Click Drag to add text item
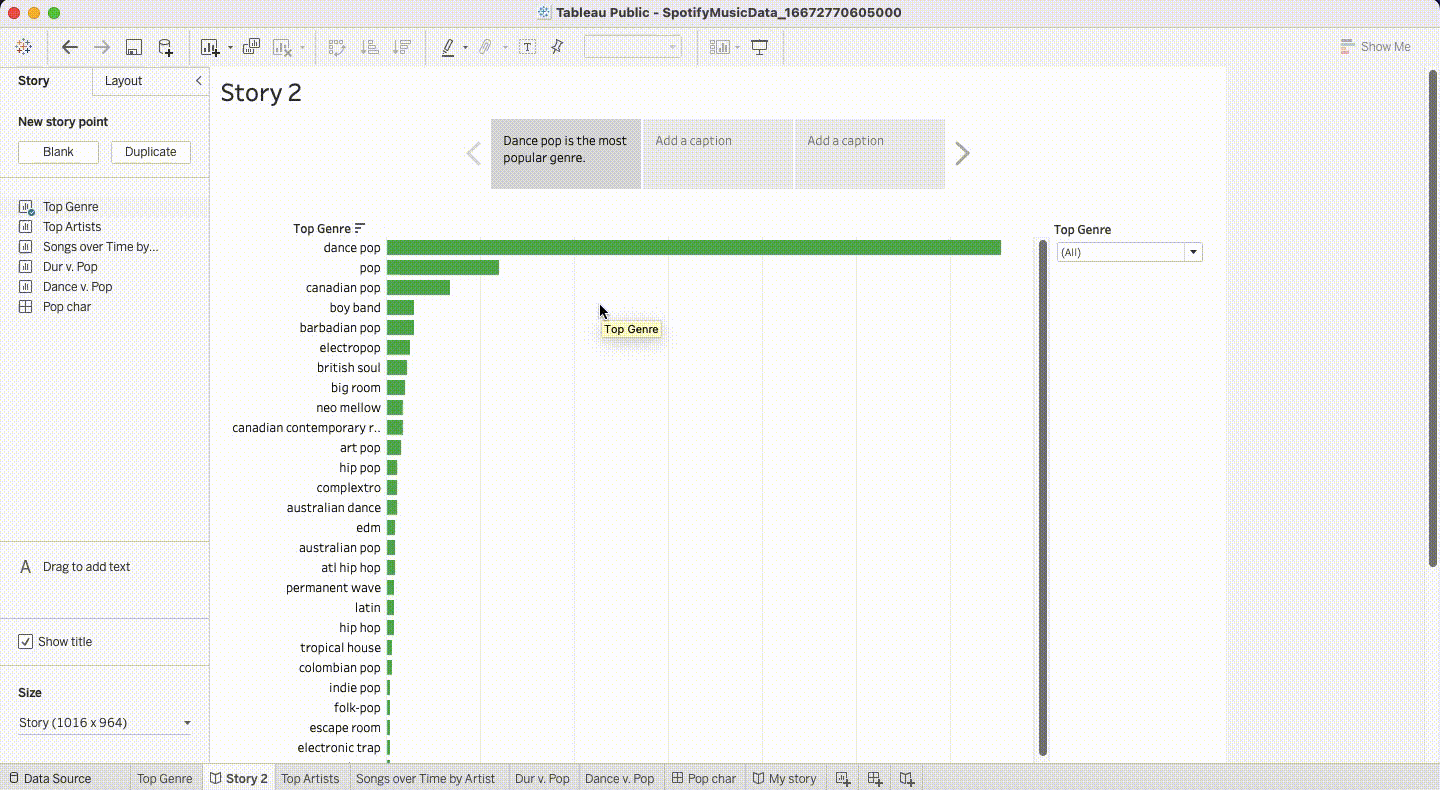1440x790 pixels. coord(75,567)
